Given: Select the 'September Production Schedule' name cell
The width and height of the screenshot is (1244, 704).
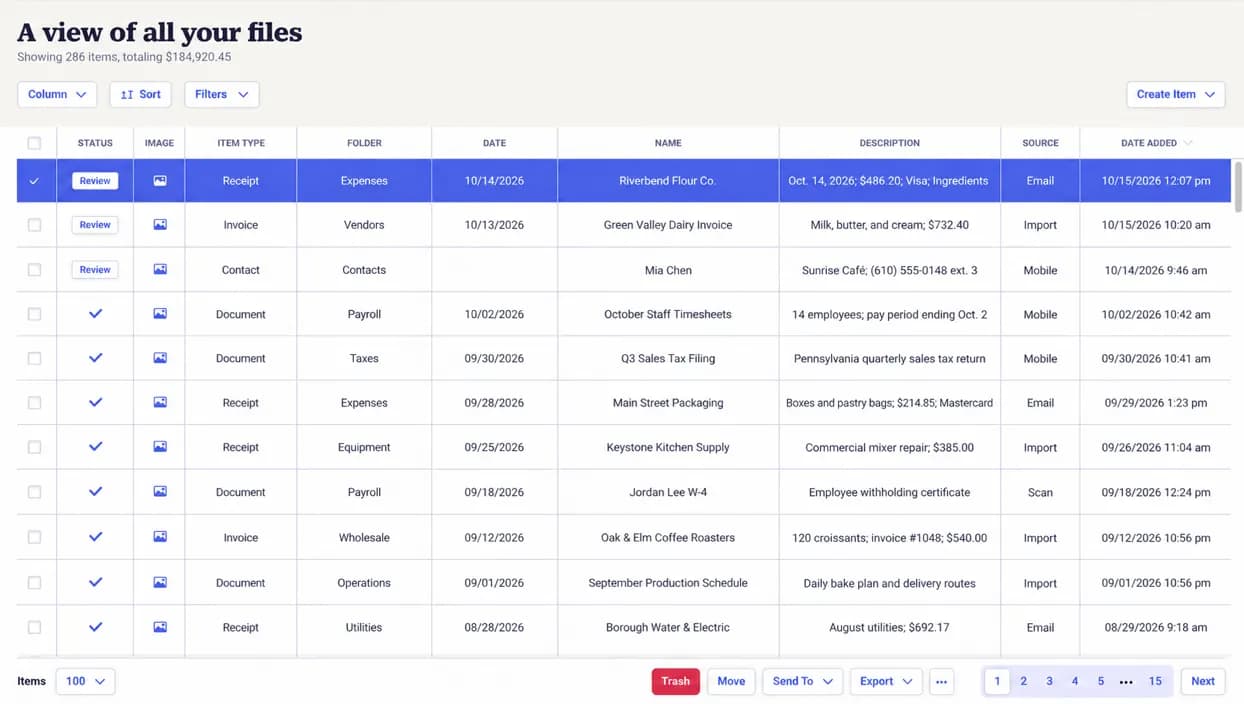Looking at the screenshot, I should (668, 583).
